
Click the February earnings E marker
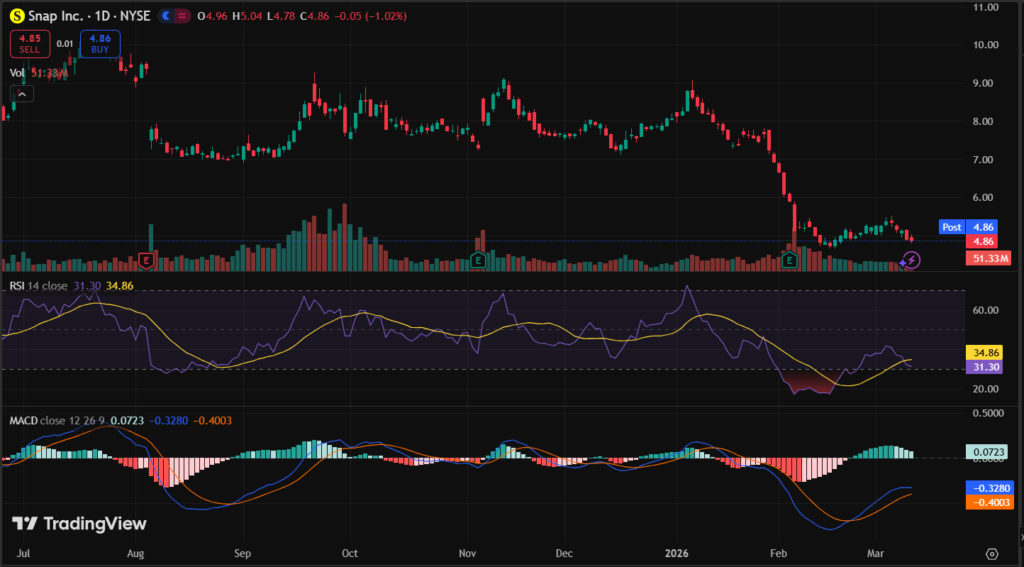(789, 260)
